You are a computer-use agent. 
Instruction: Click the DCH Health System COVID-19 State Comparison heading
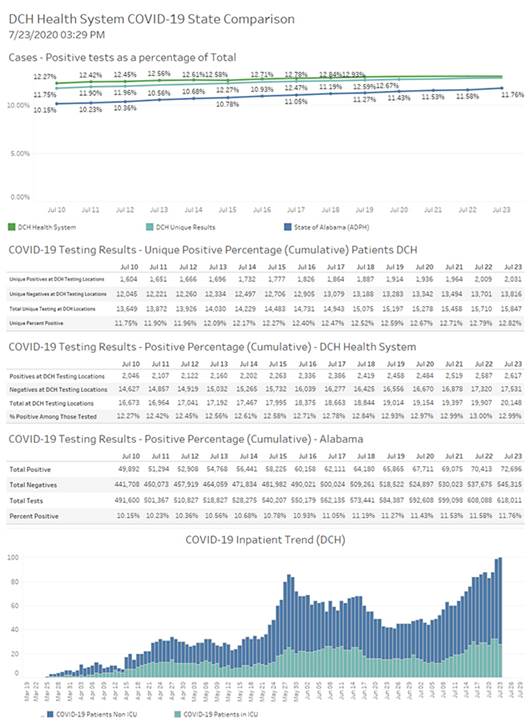point(152,19)
